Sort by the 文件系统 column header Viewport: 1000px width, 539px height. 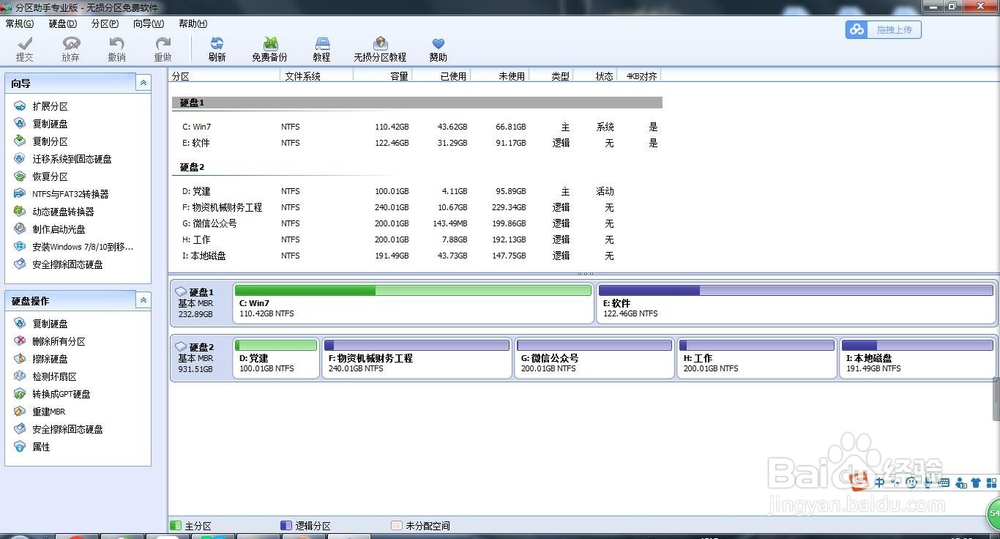316,76
